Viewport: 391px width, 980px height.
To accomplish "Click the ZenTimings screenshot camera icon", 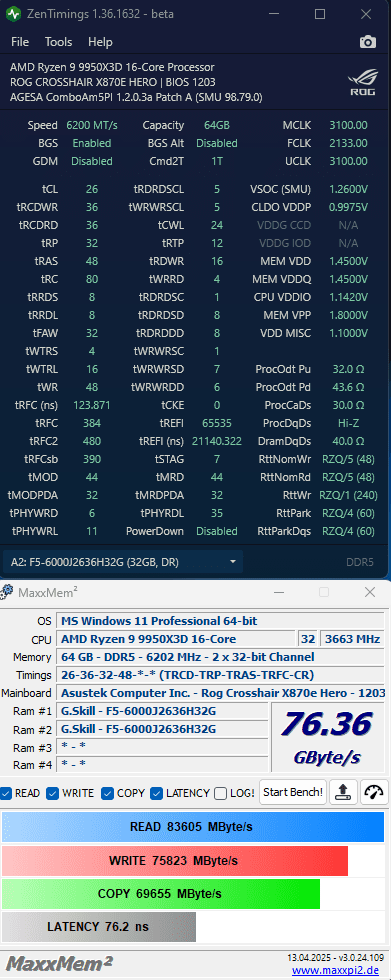I will 368,42.
